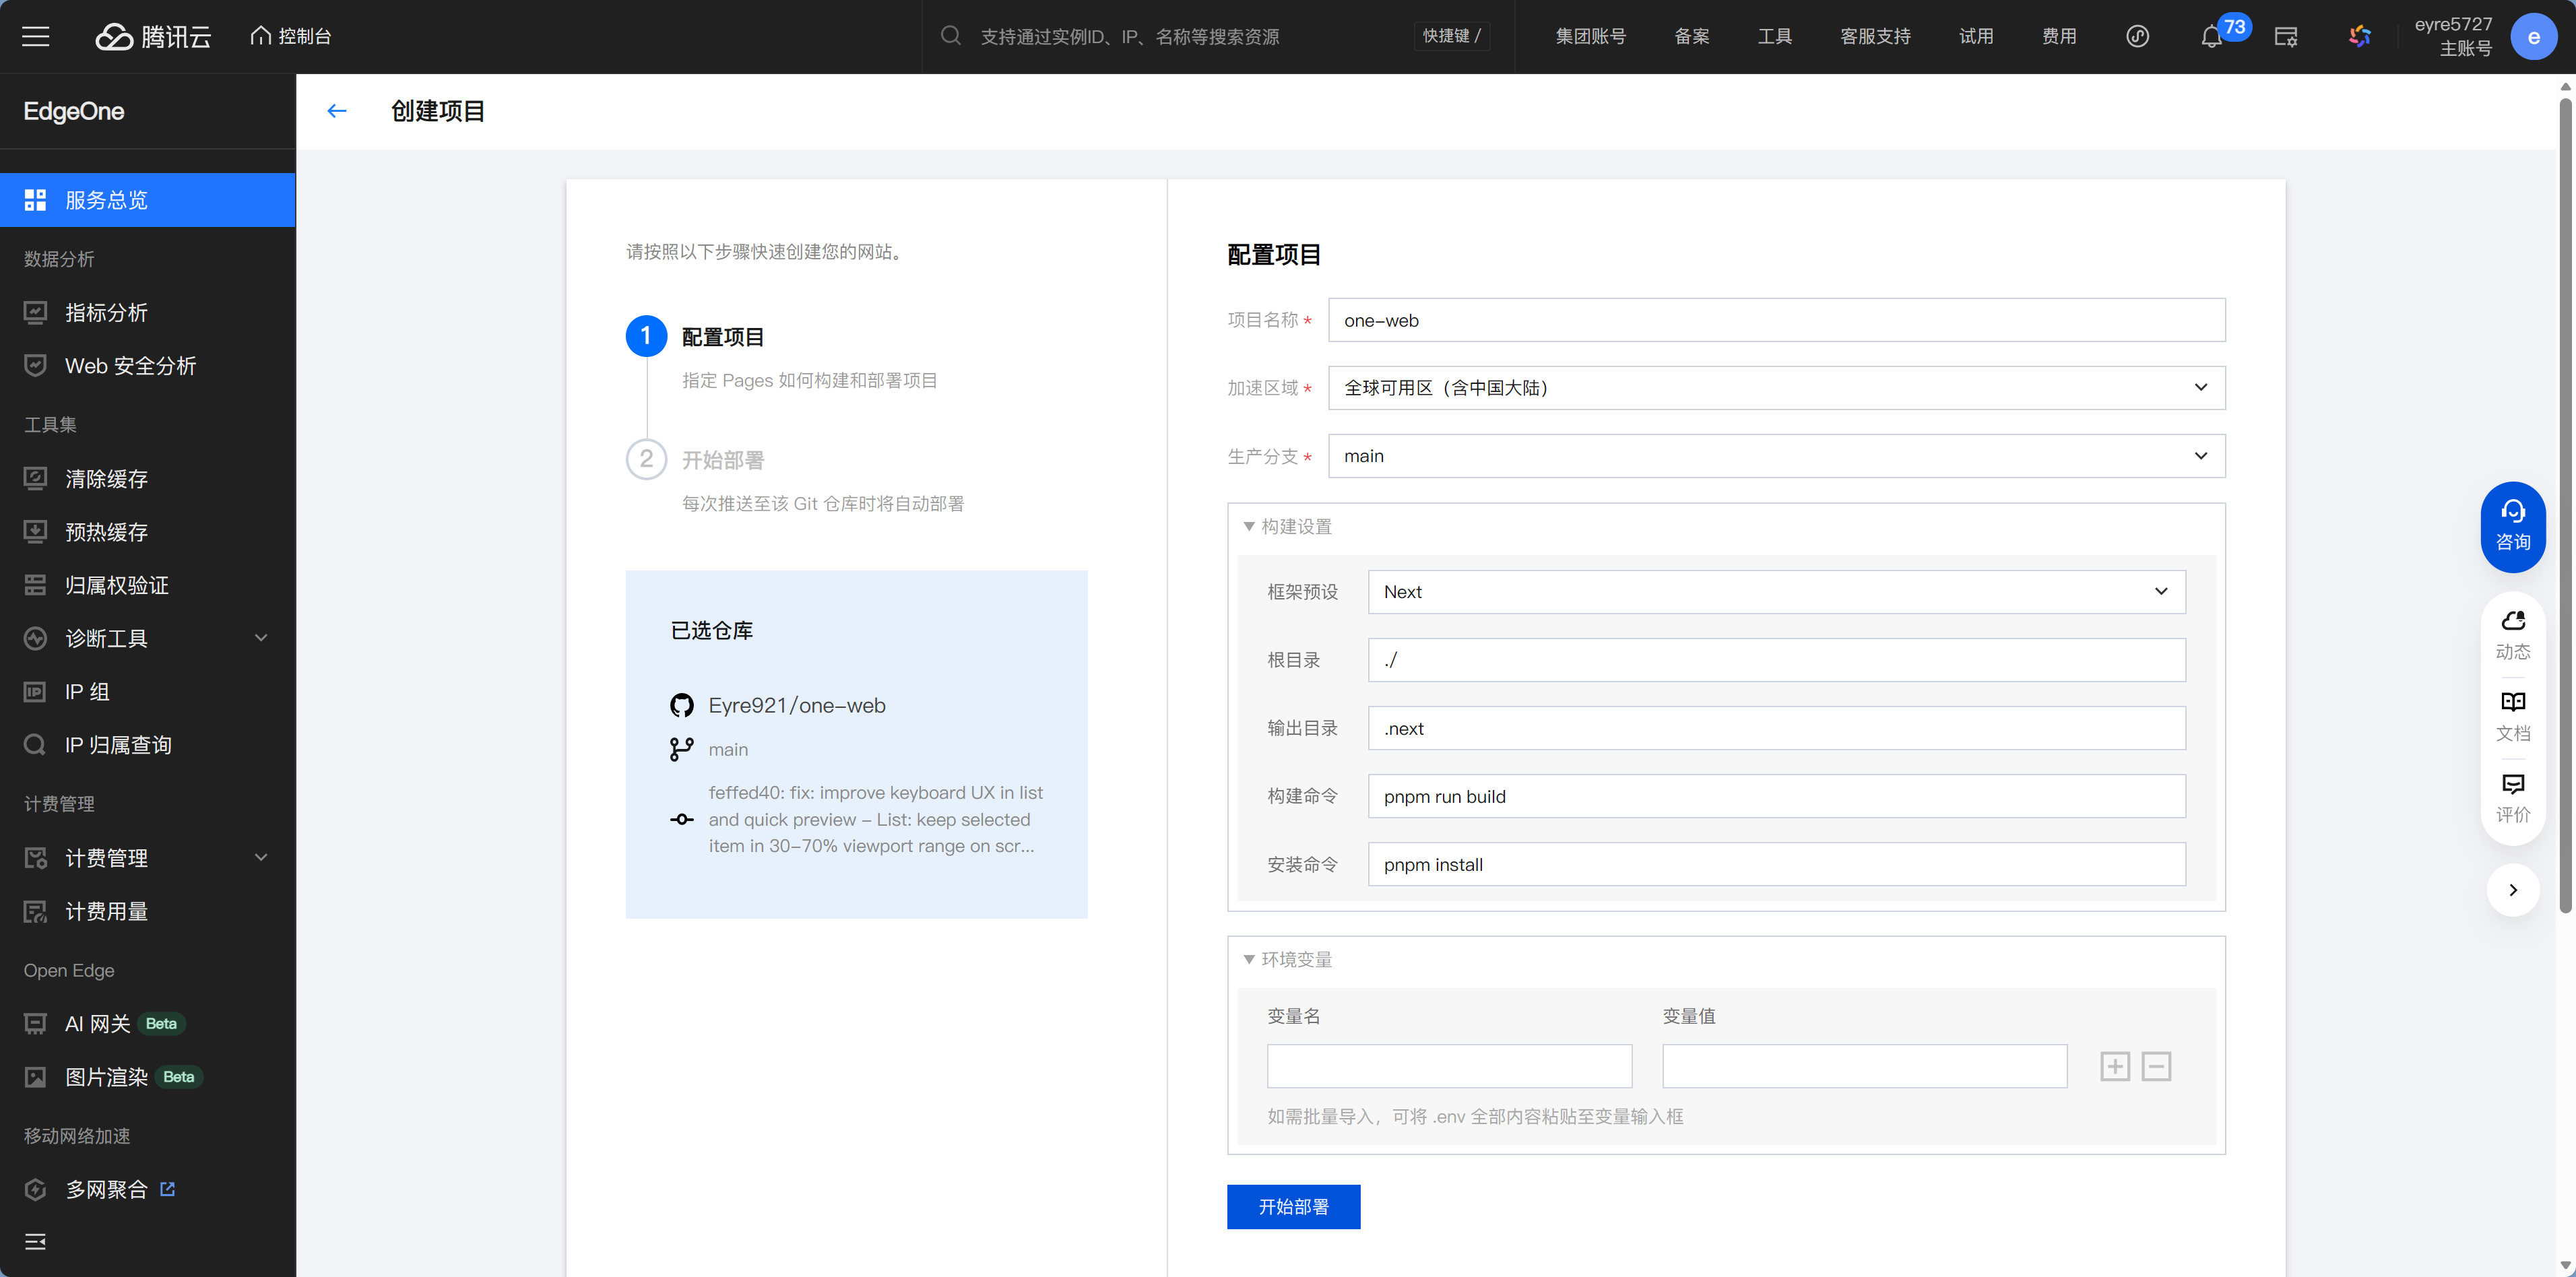
Task: Click the 项目名称 input field
Action: pos(1775,320)
